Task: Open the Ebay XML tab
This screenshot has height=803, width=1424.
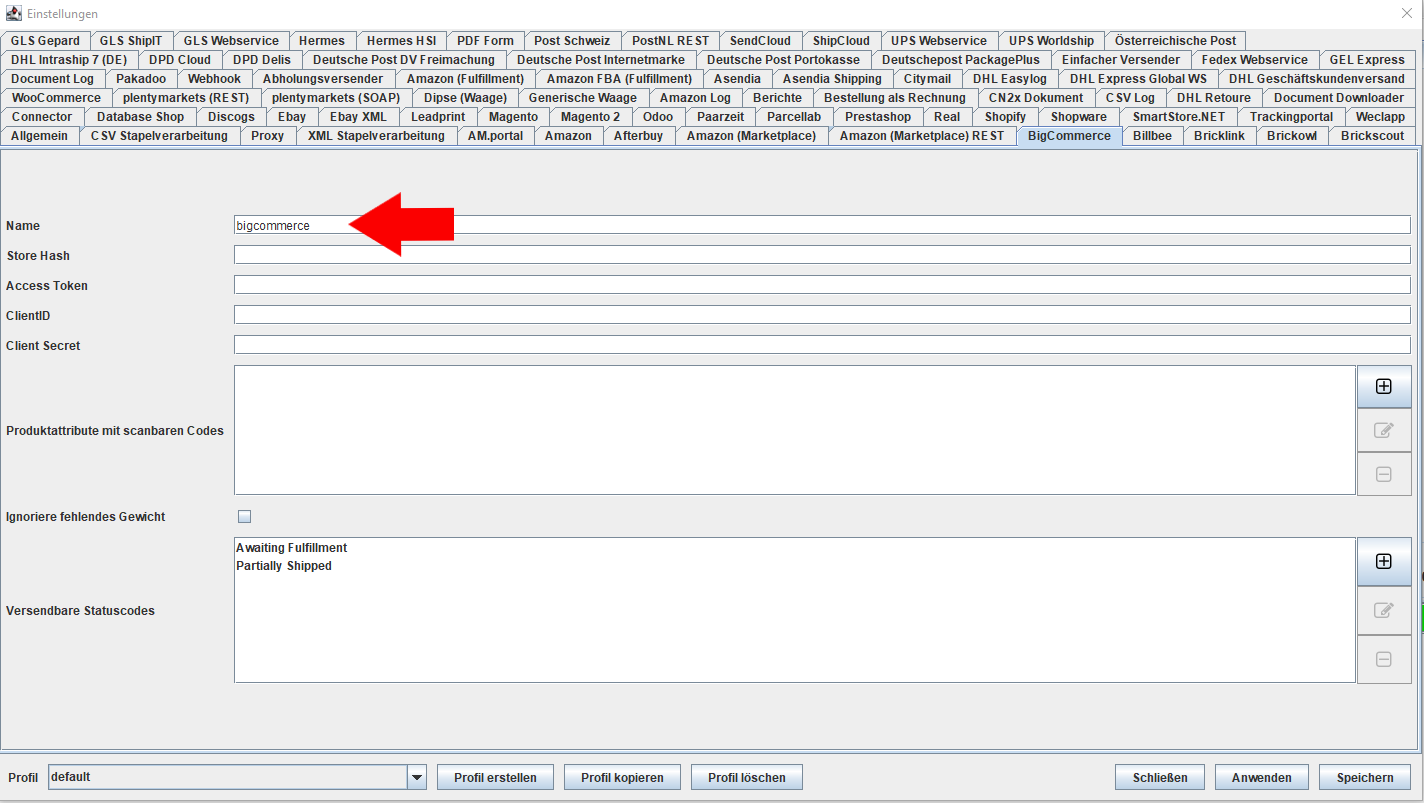Action: pos(358,117)
